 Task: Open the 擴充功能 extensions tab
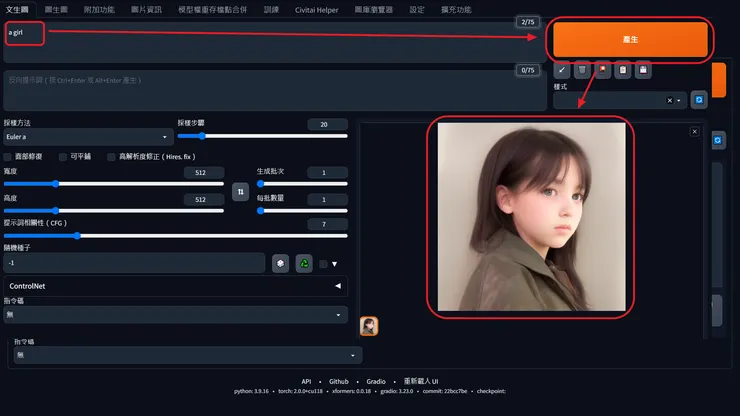click(x=456, y=9)
